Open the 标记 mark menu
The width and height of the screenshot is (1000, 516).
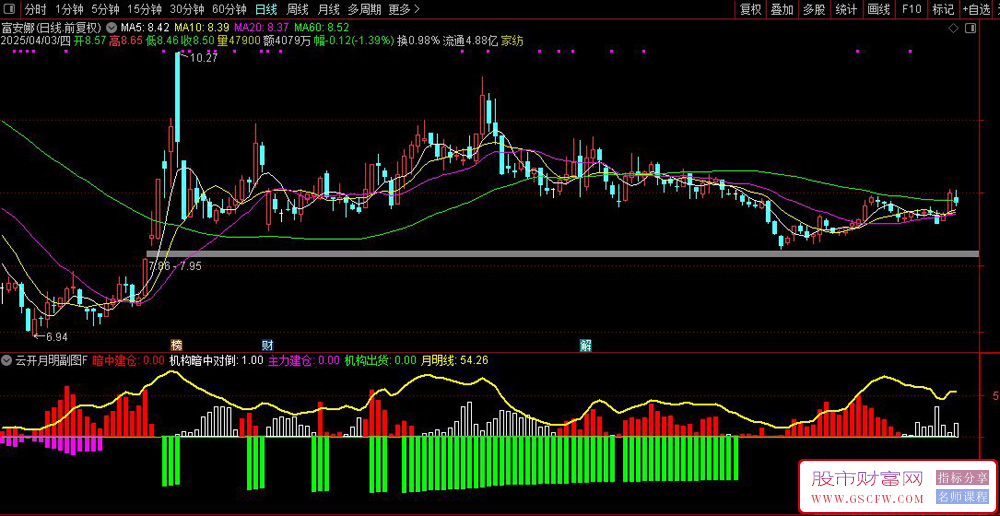pyautogui.click(x=943, y=9)
